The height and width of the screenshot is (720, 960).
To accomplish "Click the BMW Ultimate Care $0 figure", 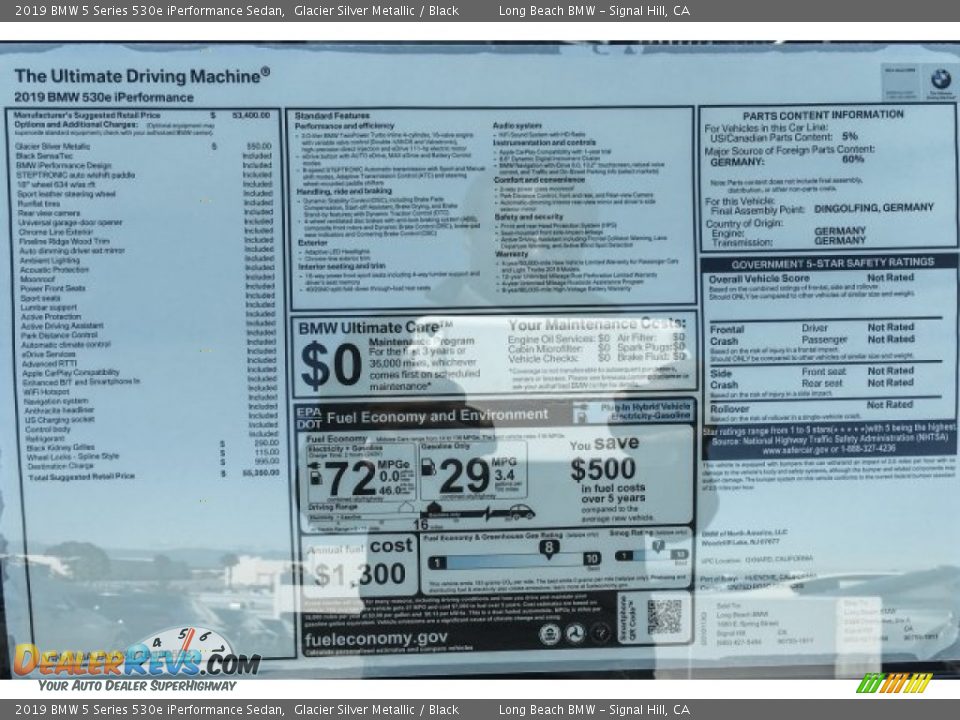I will [330, 366].
